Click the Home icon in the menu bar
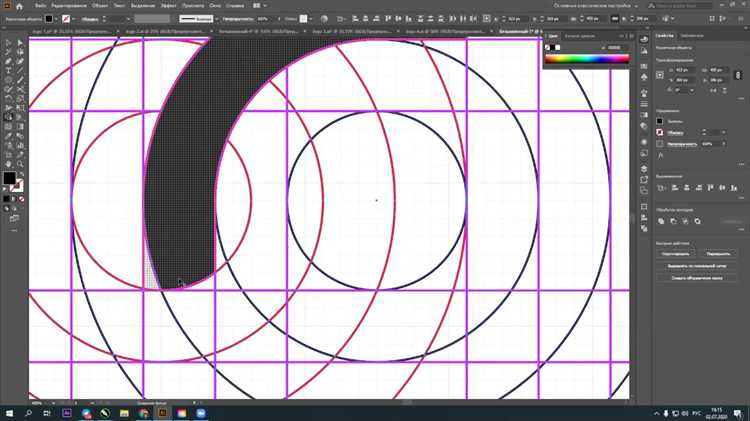Viewport: 750px width, 421px height. 19,6
